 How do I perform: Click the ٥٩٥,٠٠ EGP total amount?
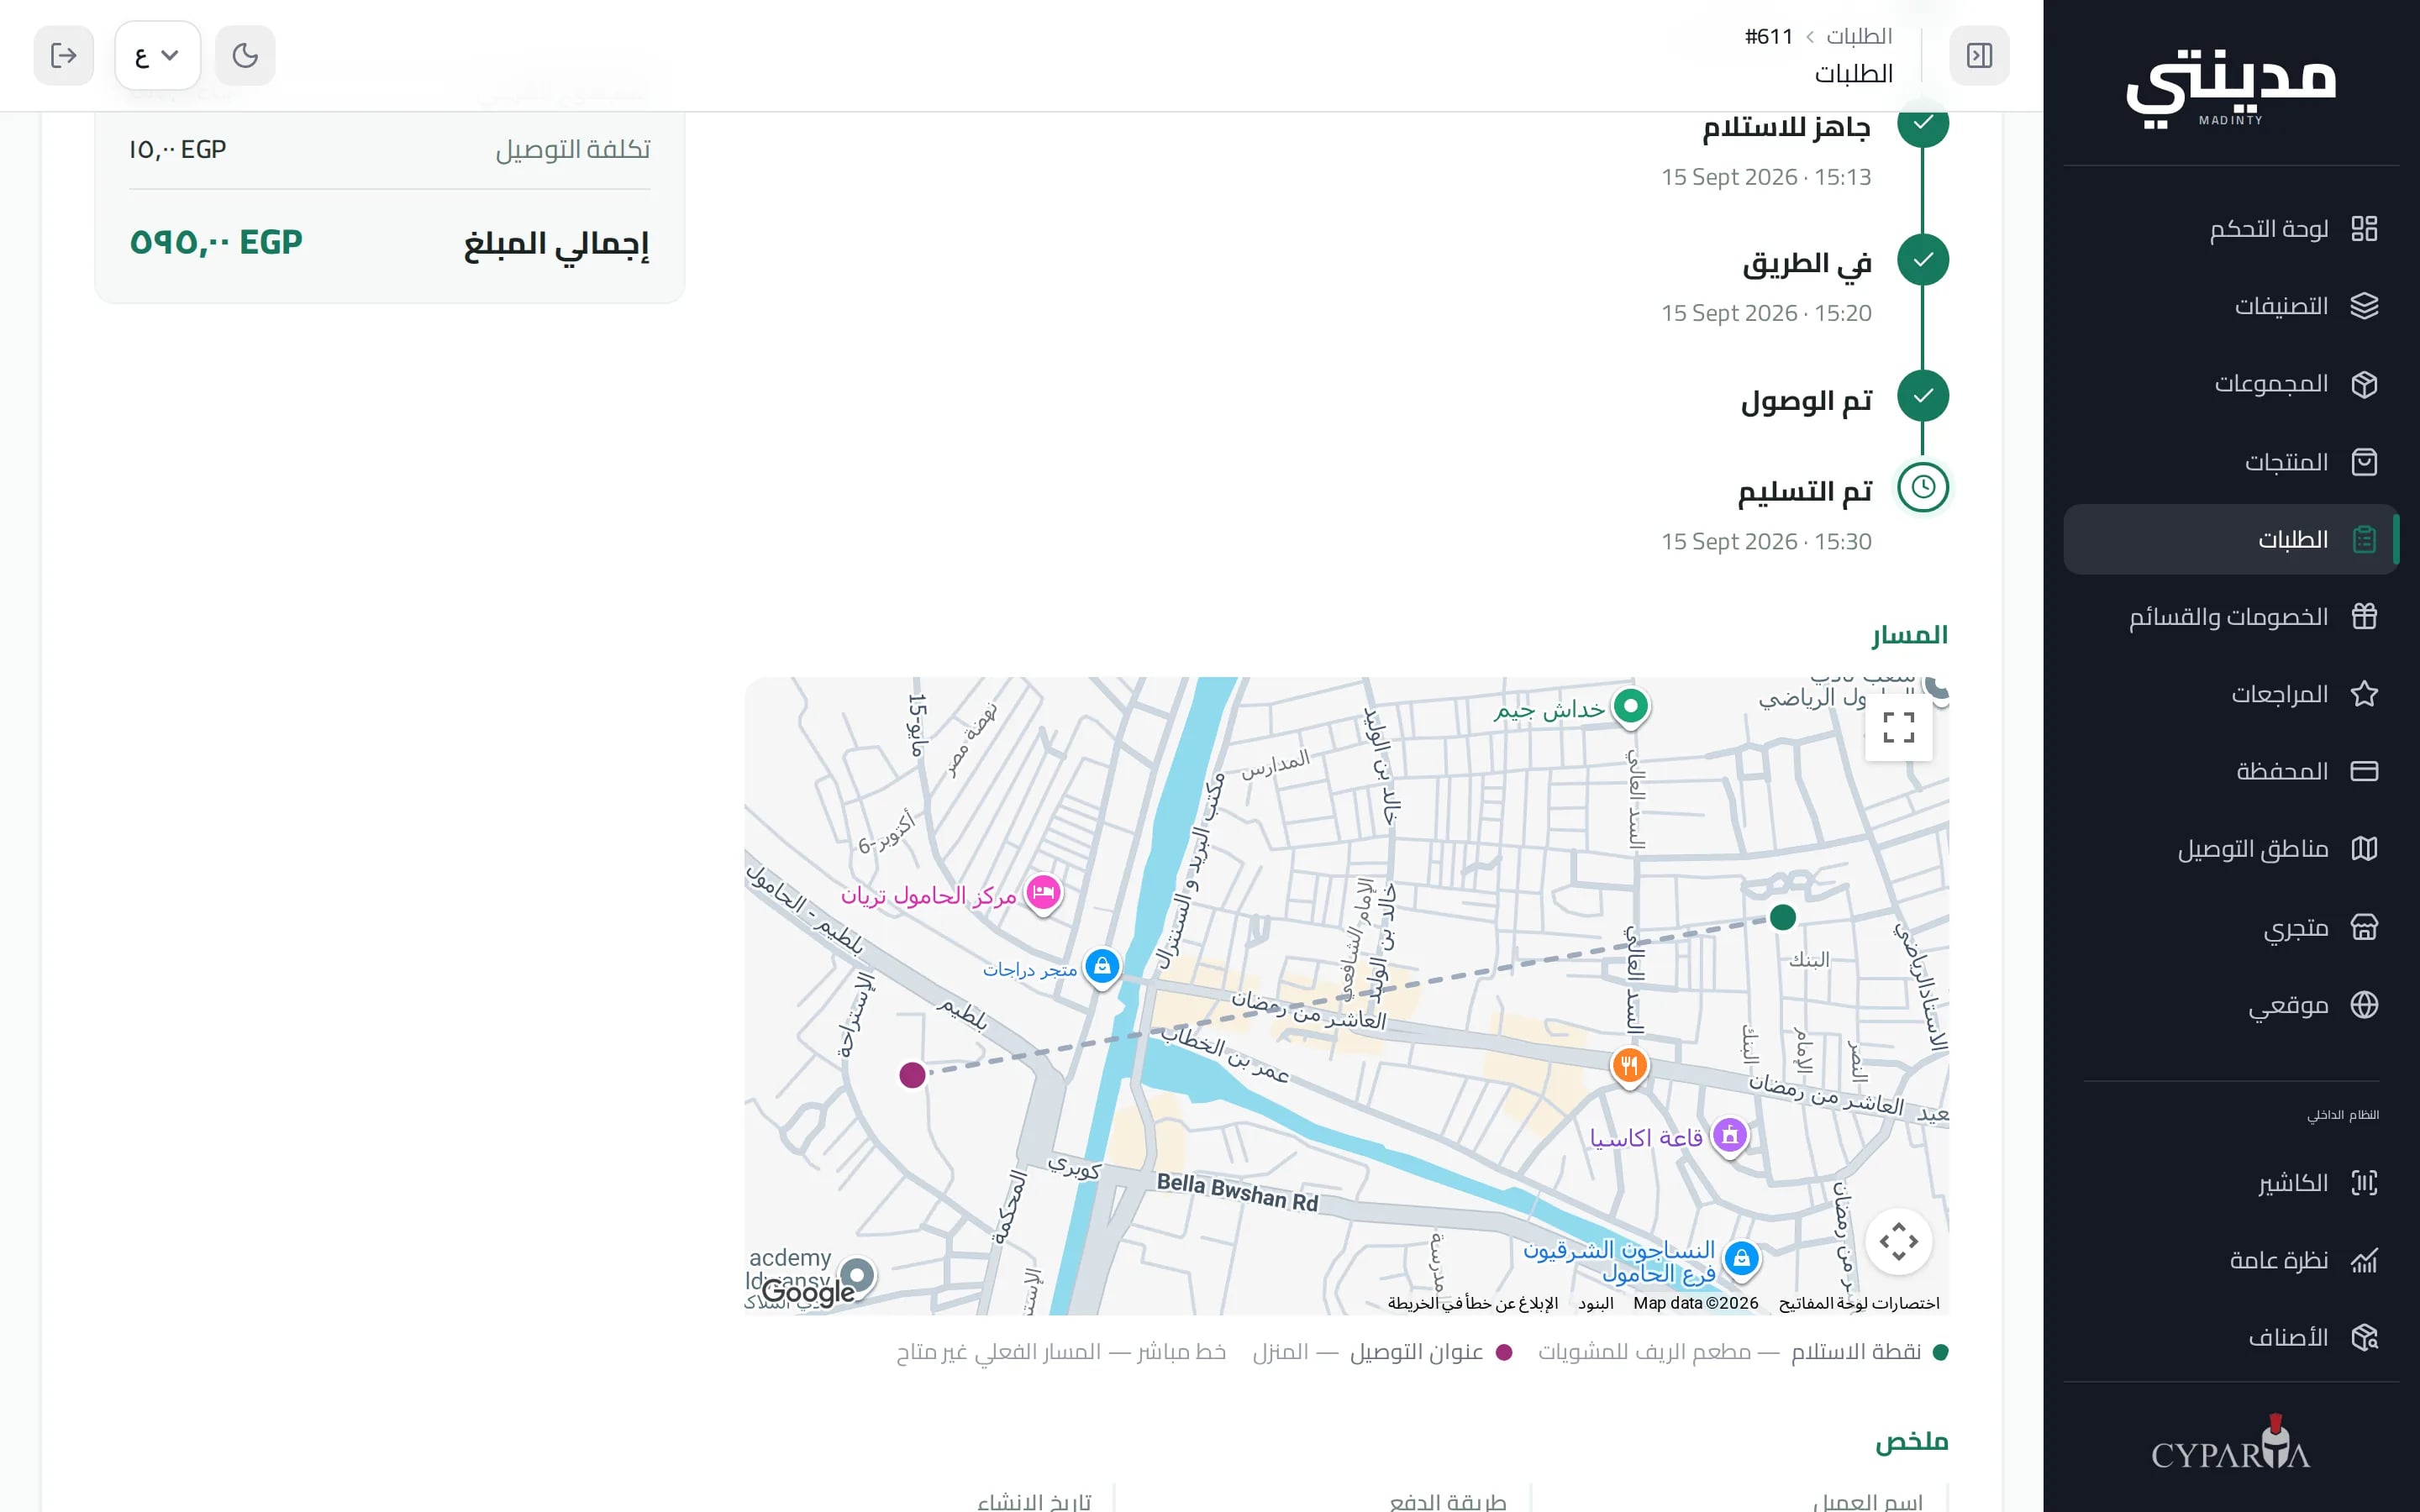(x=216, y=243)
